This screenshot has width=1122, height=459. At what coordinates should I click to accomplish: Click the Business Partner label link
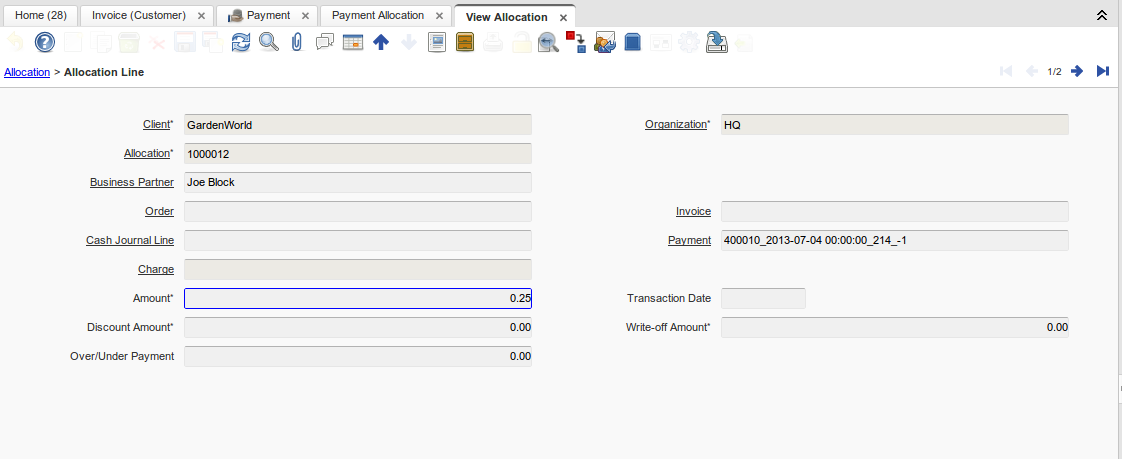131,183
